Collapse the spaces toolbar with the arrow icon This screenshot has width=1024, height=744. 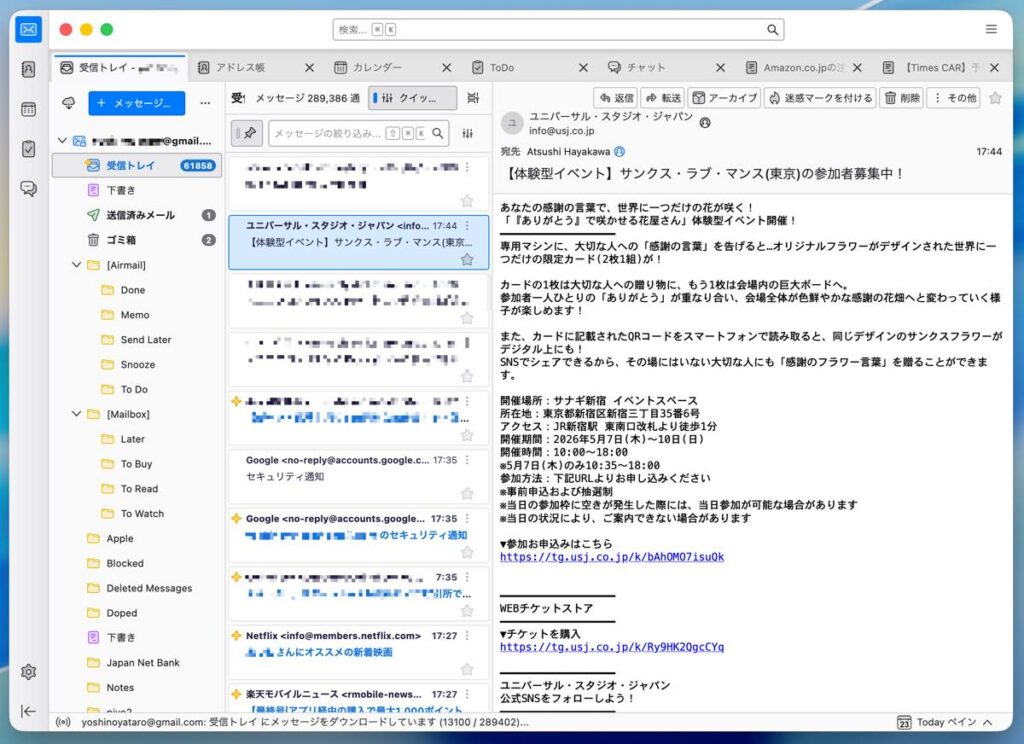pos(28,711)
